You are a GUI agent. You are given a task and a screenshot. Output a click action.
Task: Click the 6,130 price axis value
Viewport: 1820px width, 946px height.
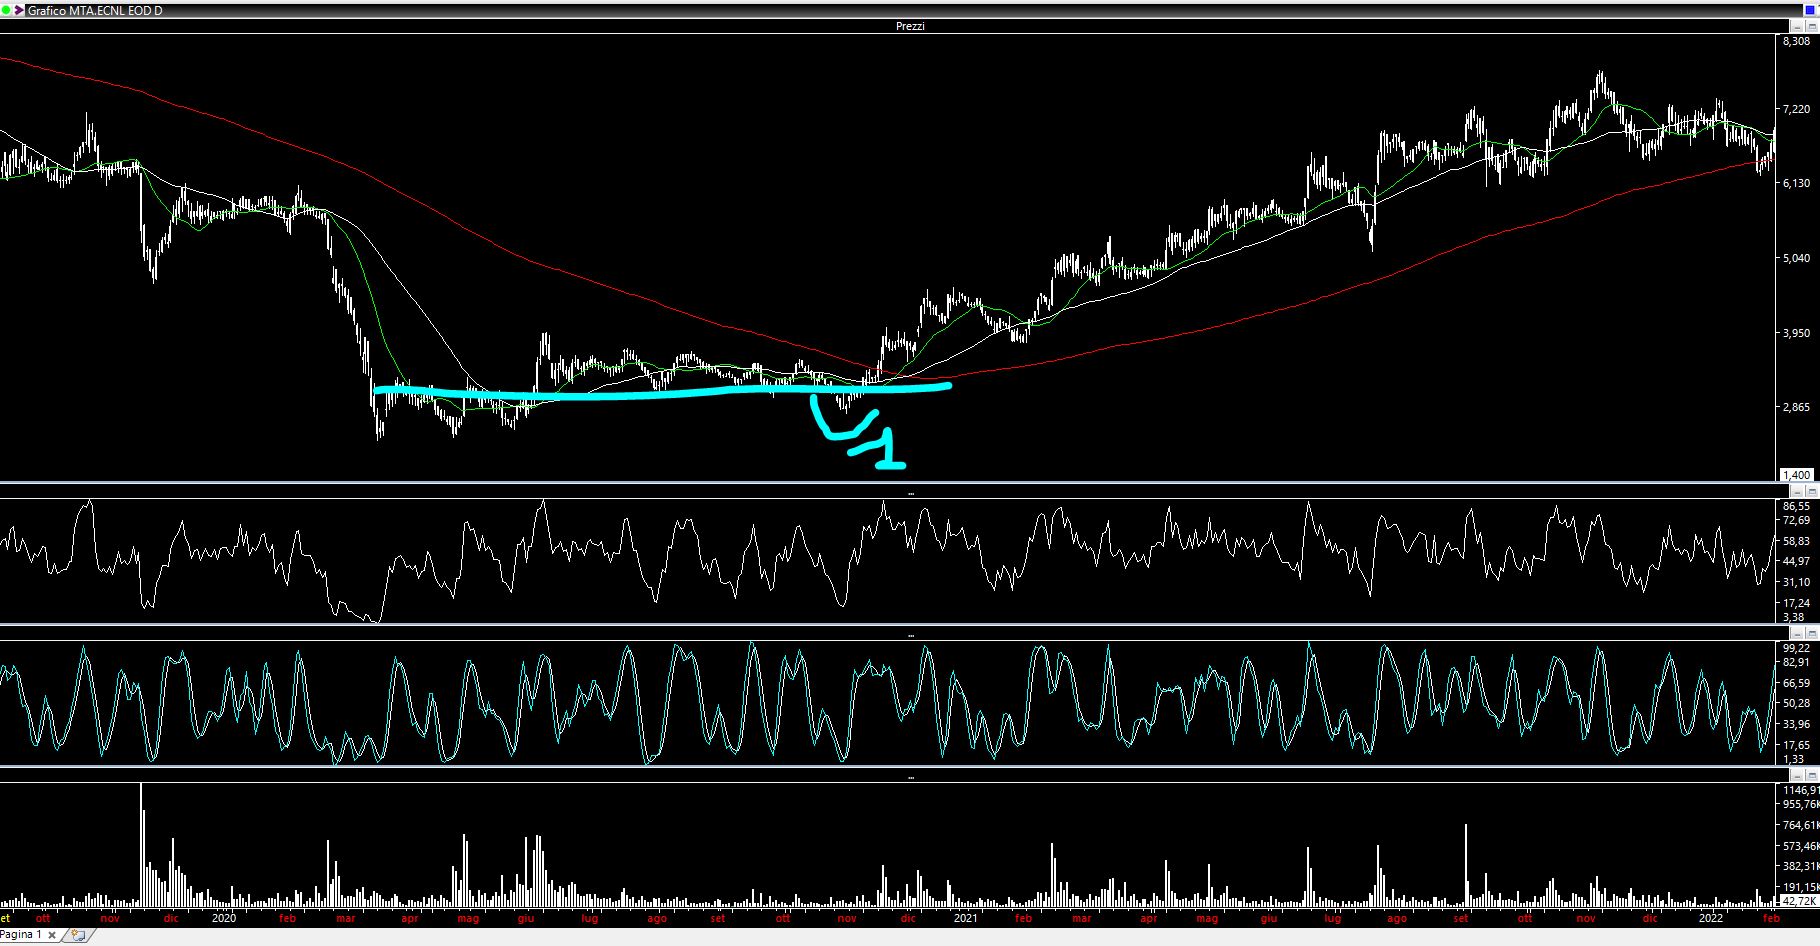click(1797, 183)
